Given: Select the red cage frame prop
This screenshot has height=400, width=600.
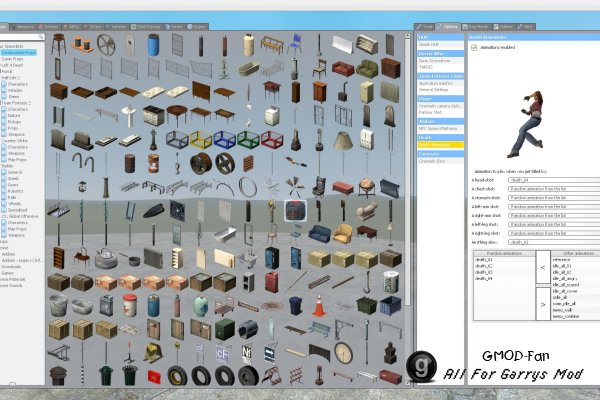Looking at the screenshot, I should [272, 139].
